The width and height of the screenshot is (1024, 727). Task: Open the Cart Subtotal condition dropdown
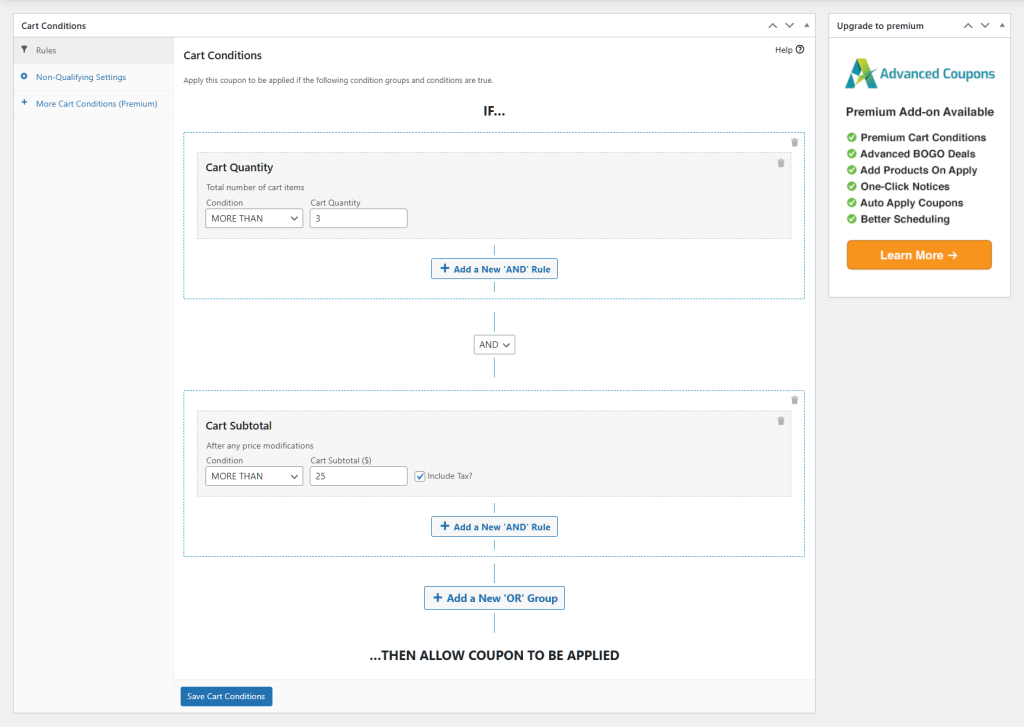click(x=253, y=476)
